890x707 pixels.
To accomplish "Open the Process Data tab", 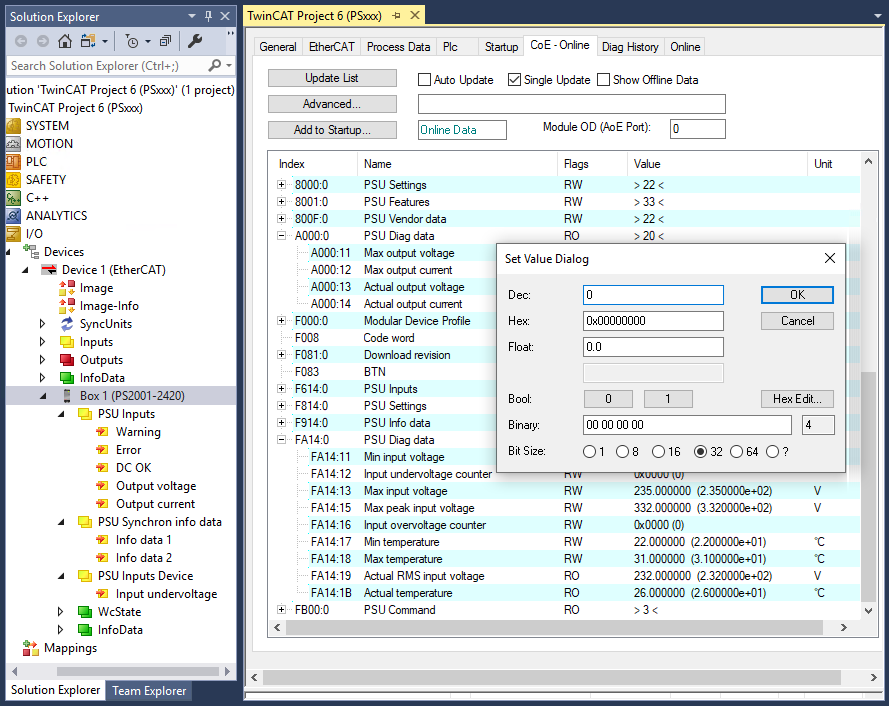I will [398, 47].
